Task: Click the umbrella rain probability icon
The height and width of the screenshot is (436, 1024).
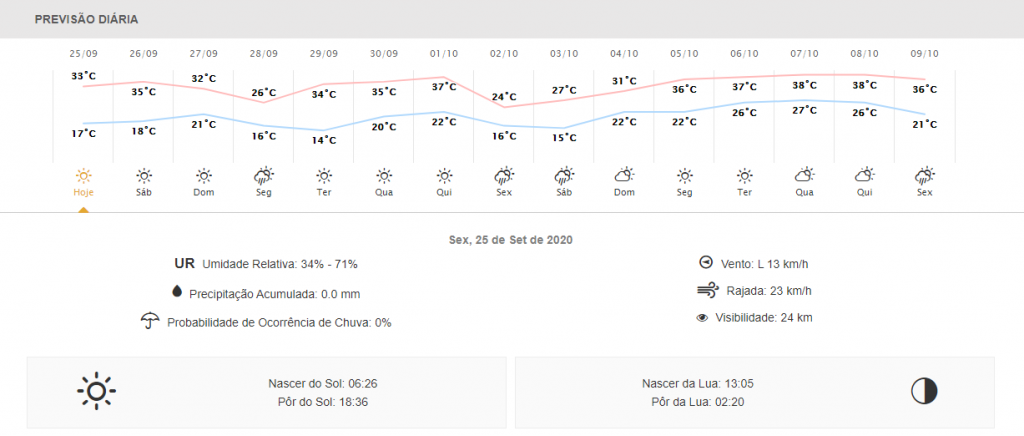Action: point(151,321)
